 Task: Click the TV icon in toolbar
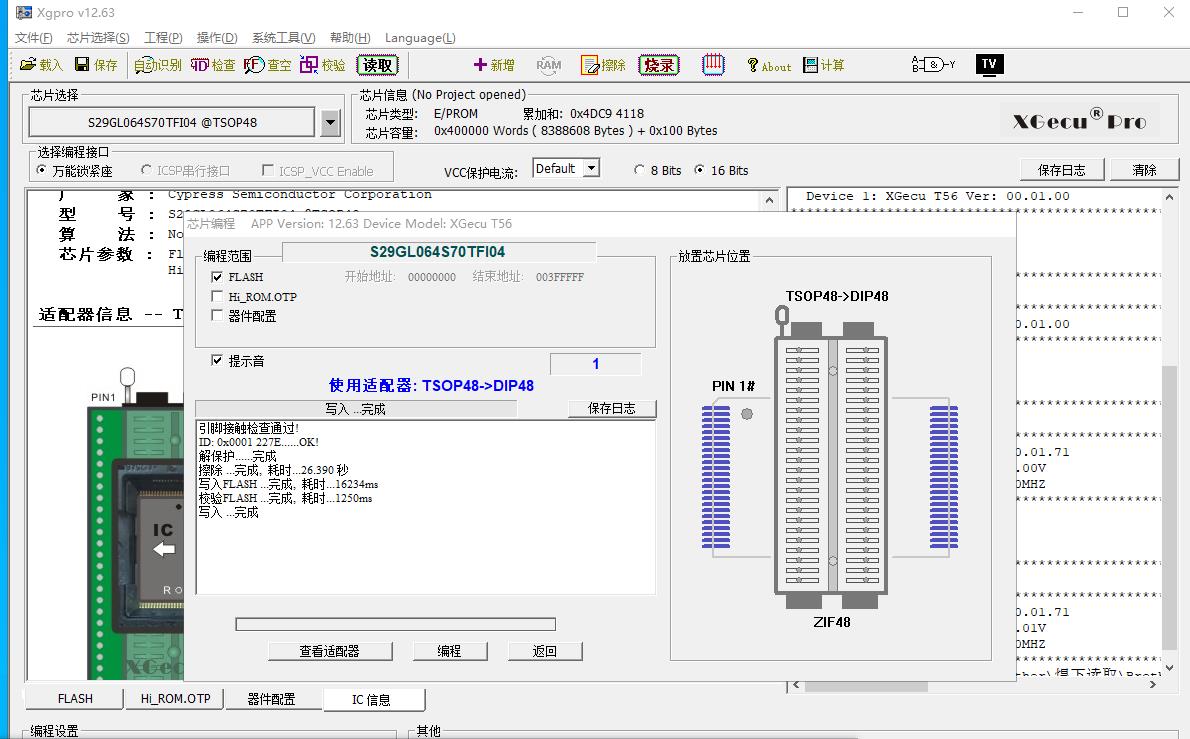(x=988, y=64)
